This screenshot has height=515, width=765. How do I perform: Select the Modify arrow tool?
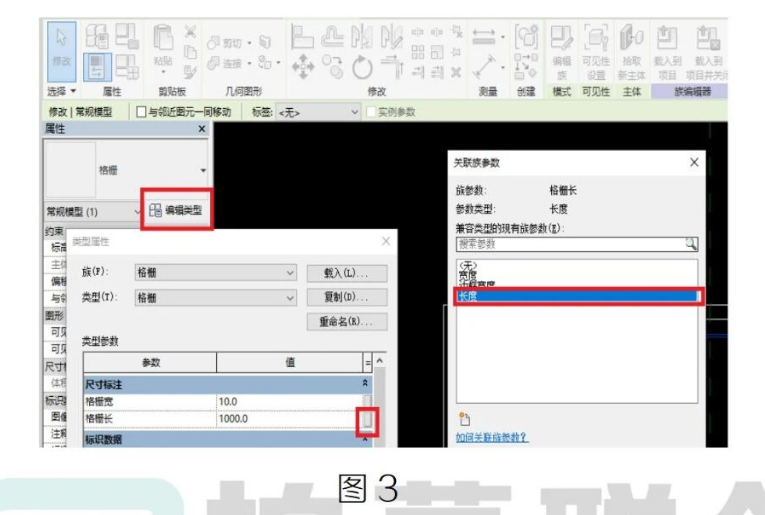[61, 51]
